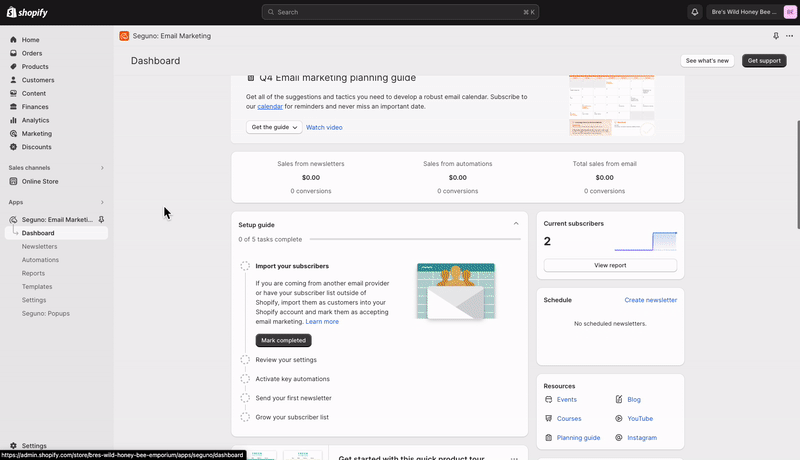This screenshot has height=460, width=800.
Task: Toggle the Send your first newsletter circle
Action: (x=245, y=398)
